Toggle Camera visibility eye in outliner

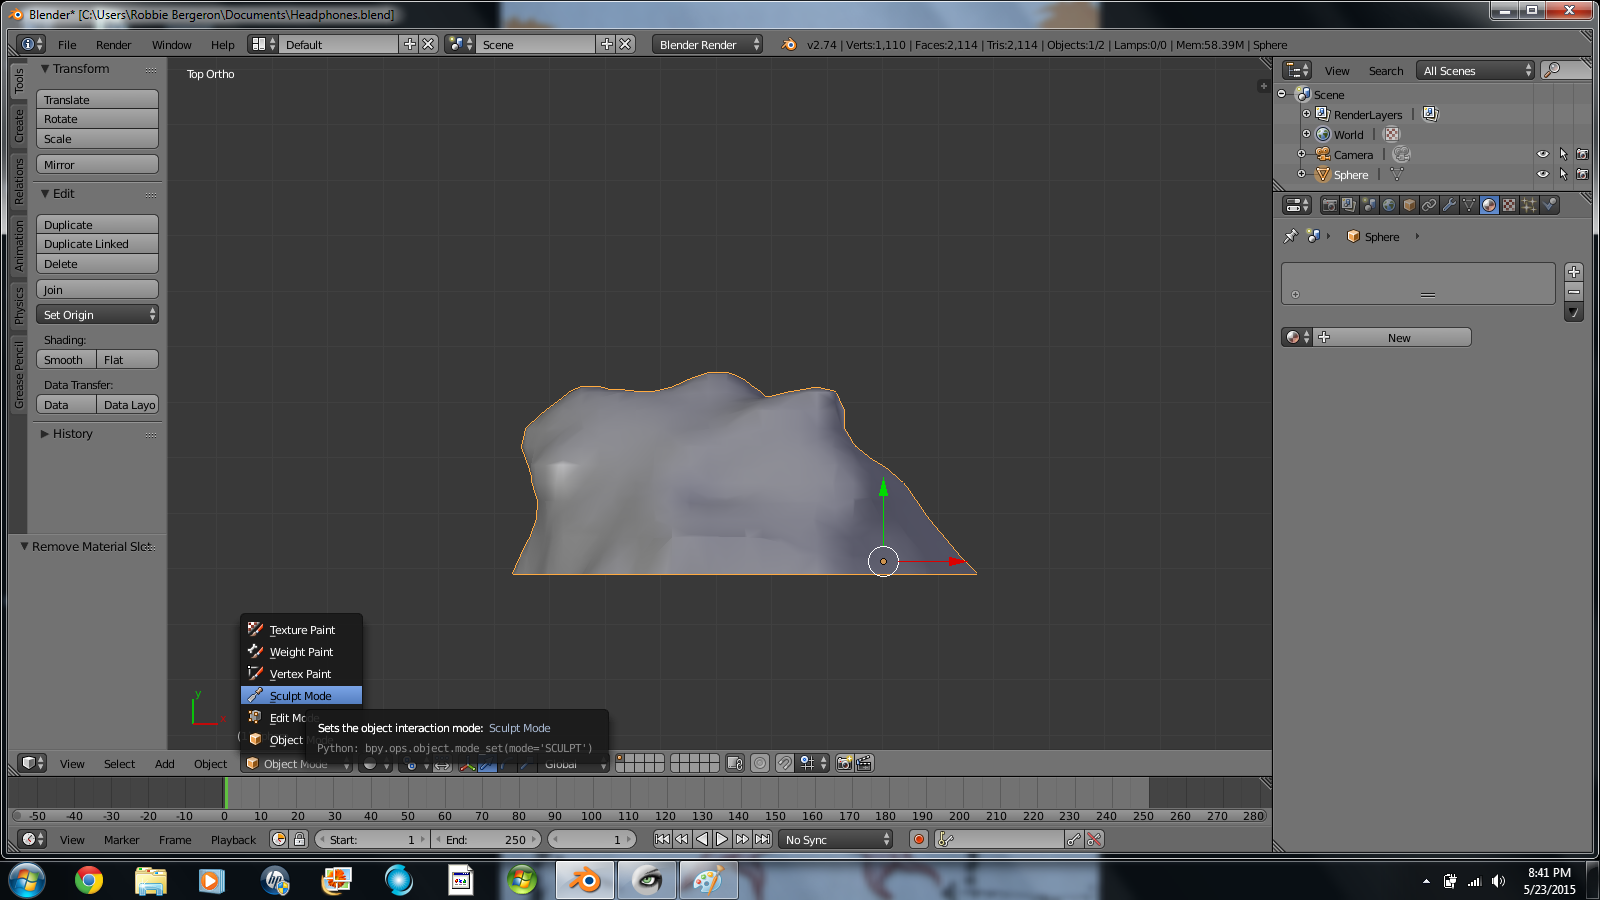coord(1542,154)
